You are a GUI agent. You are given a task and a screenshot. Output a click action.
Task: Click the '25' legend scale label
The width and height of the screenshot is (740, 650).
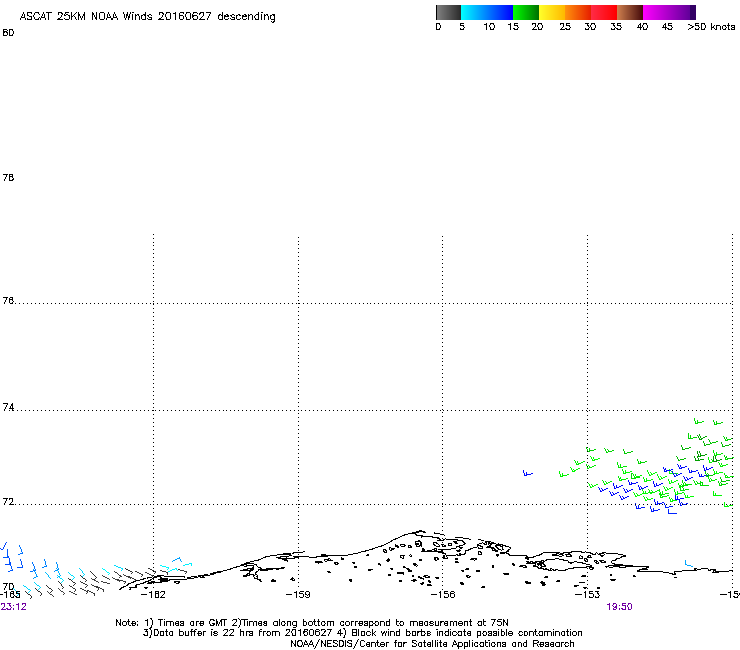pos(565,27)
